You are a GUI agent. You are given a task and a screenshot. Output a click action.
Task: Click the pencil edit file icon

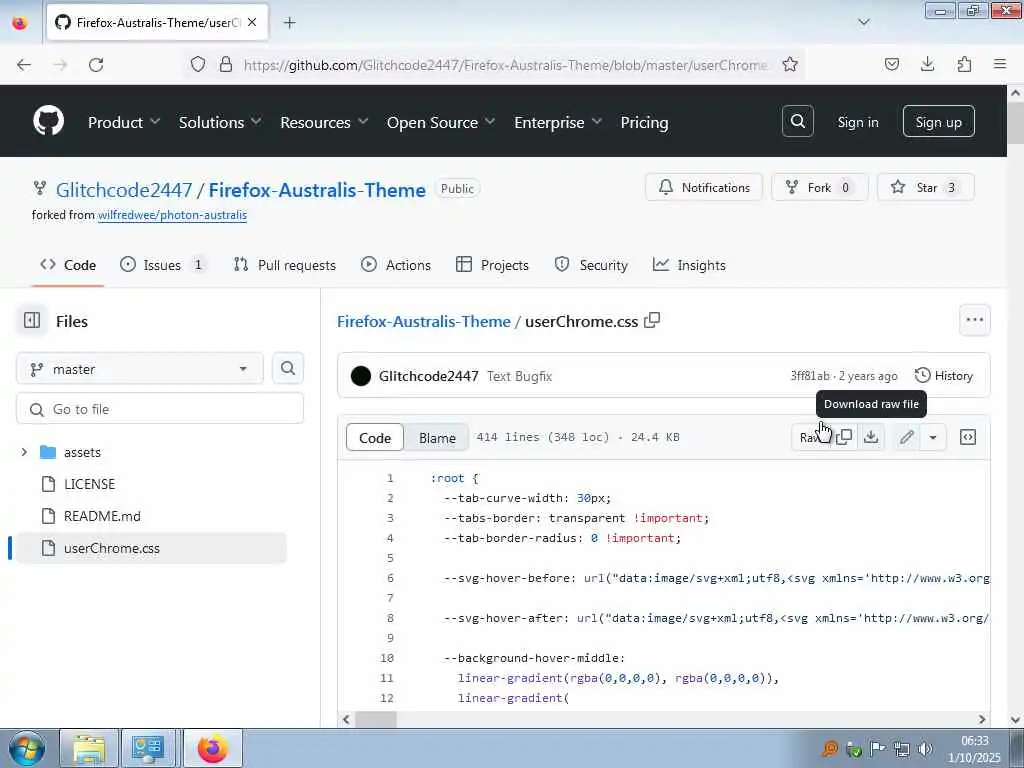tap(906, 437)
